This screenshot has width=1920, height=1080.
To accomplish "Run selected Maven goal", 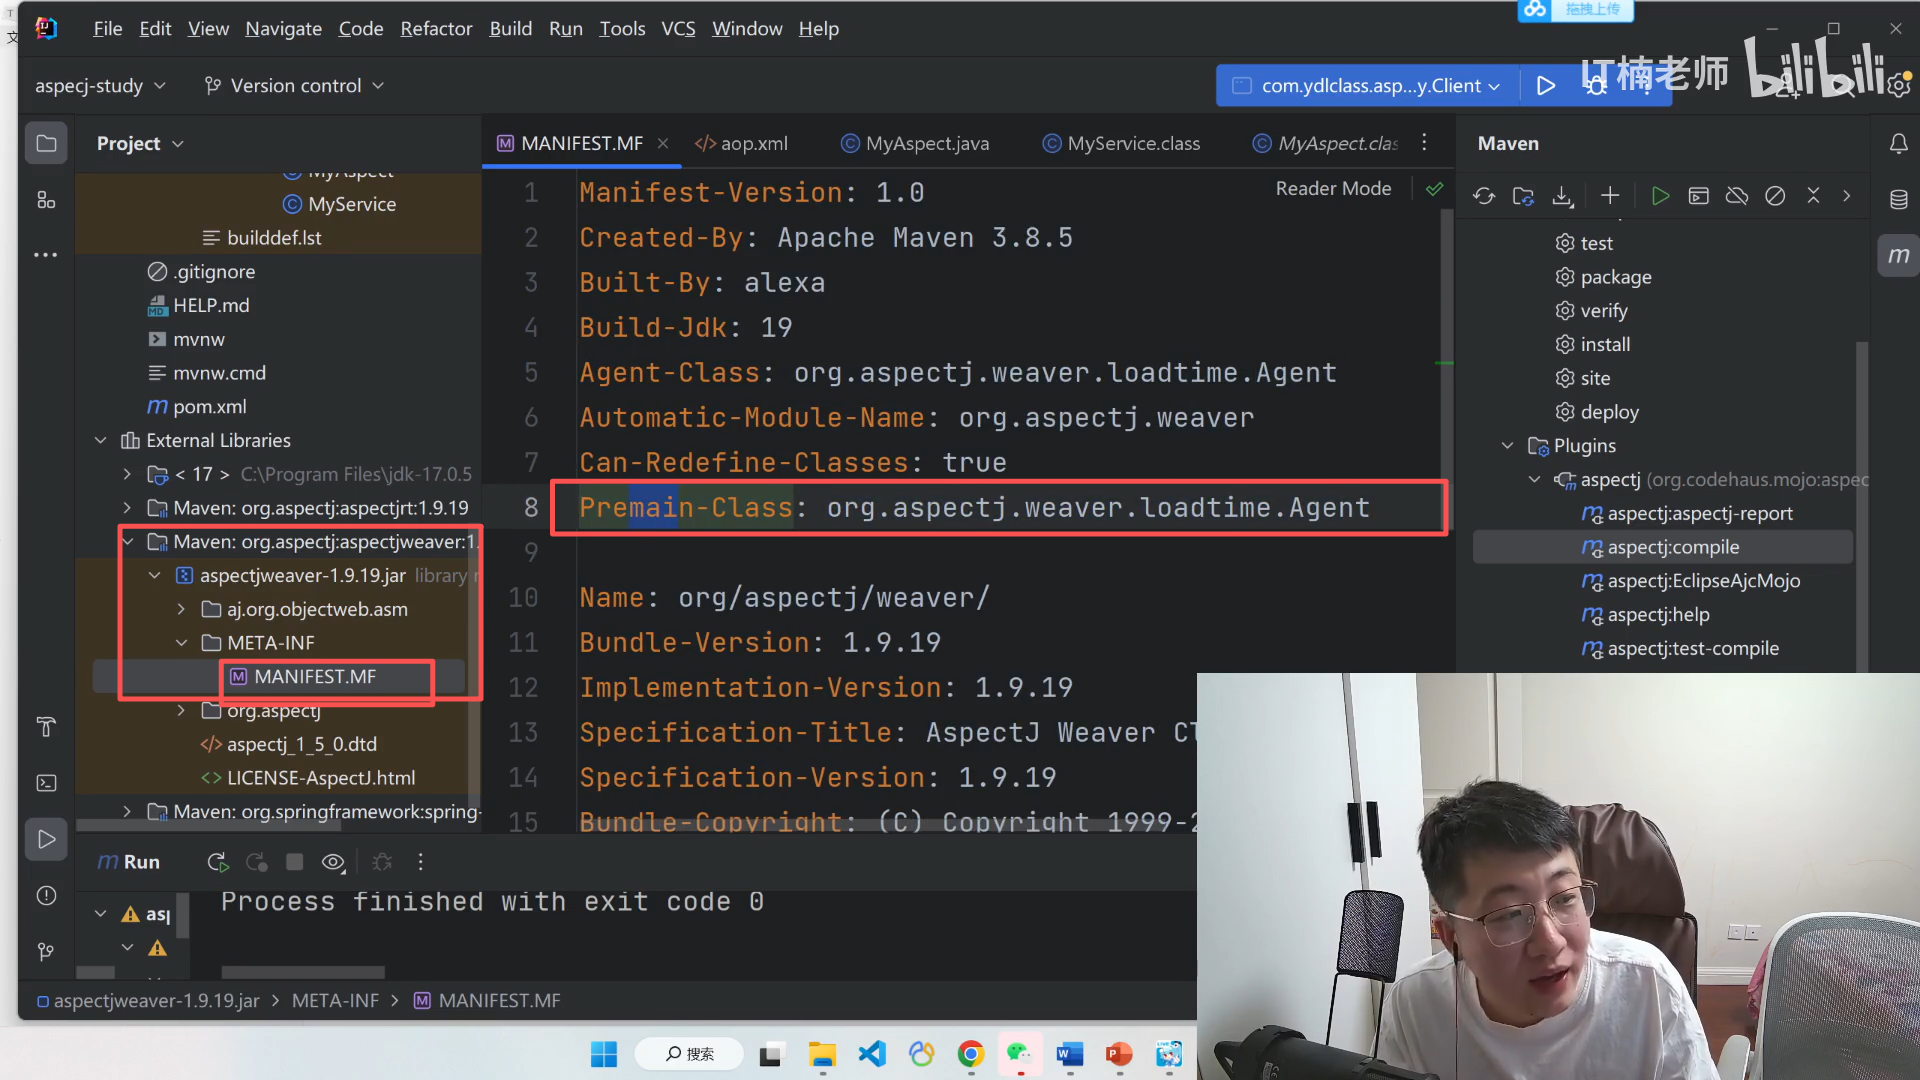I will click(x=1660, y=196).
